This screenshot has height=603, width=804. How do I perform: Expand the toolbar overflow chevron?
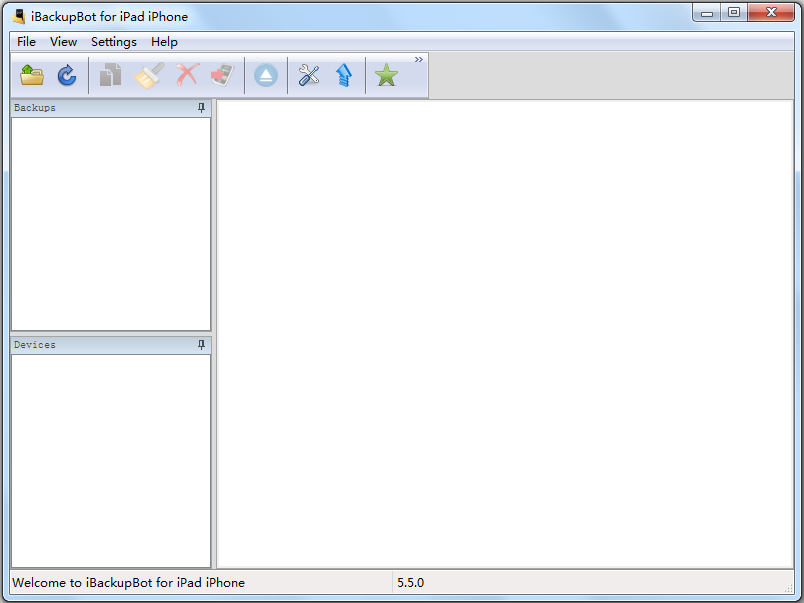click(x=419, y=59)
